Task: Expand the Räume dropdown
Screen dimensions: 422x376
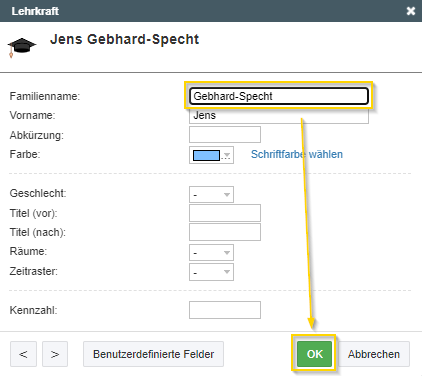Action: point(211,252)
